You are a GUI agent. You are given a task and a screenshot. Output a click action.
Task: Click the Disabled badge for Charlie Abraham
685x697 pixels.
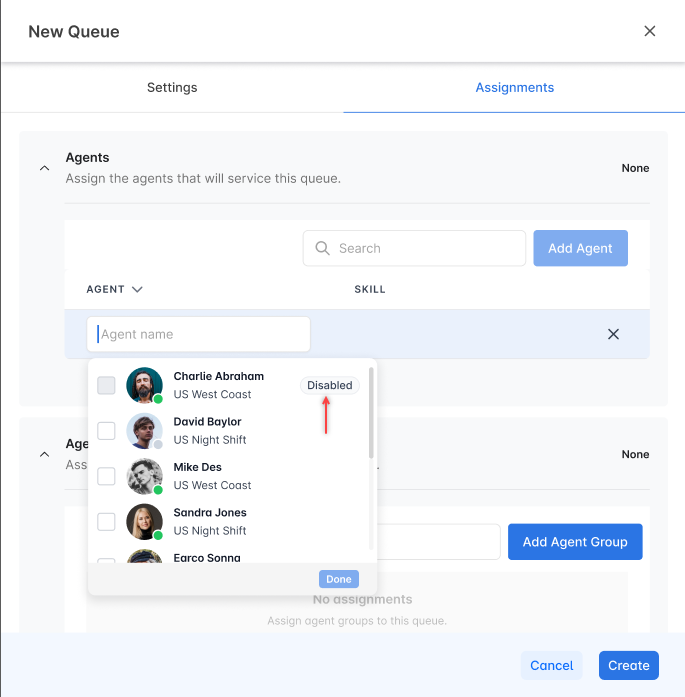pyautogui.click(x=329, y=385)
